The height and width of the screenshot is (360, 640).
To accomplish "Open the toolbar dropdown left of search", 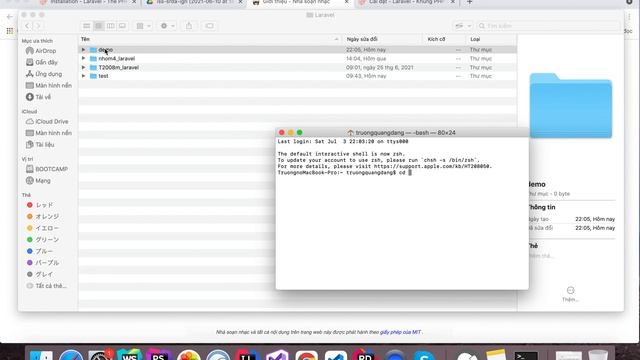I will point(462,26).
